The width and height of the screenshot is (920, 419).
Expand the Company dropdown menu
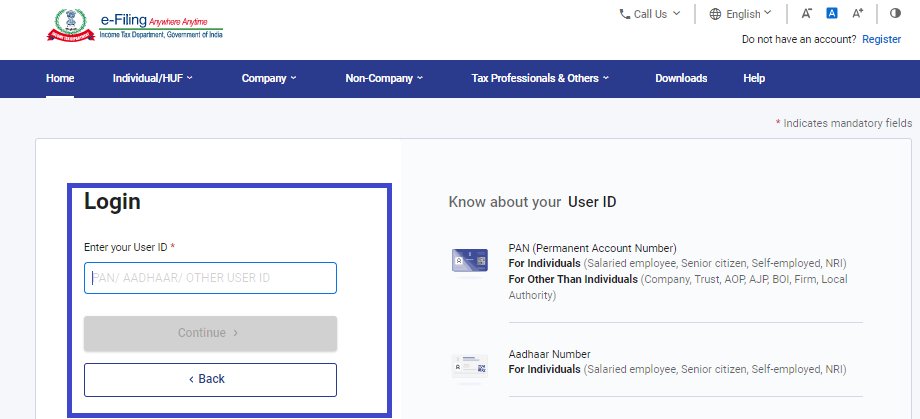(268, 78)
